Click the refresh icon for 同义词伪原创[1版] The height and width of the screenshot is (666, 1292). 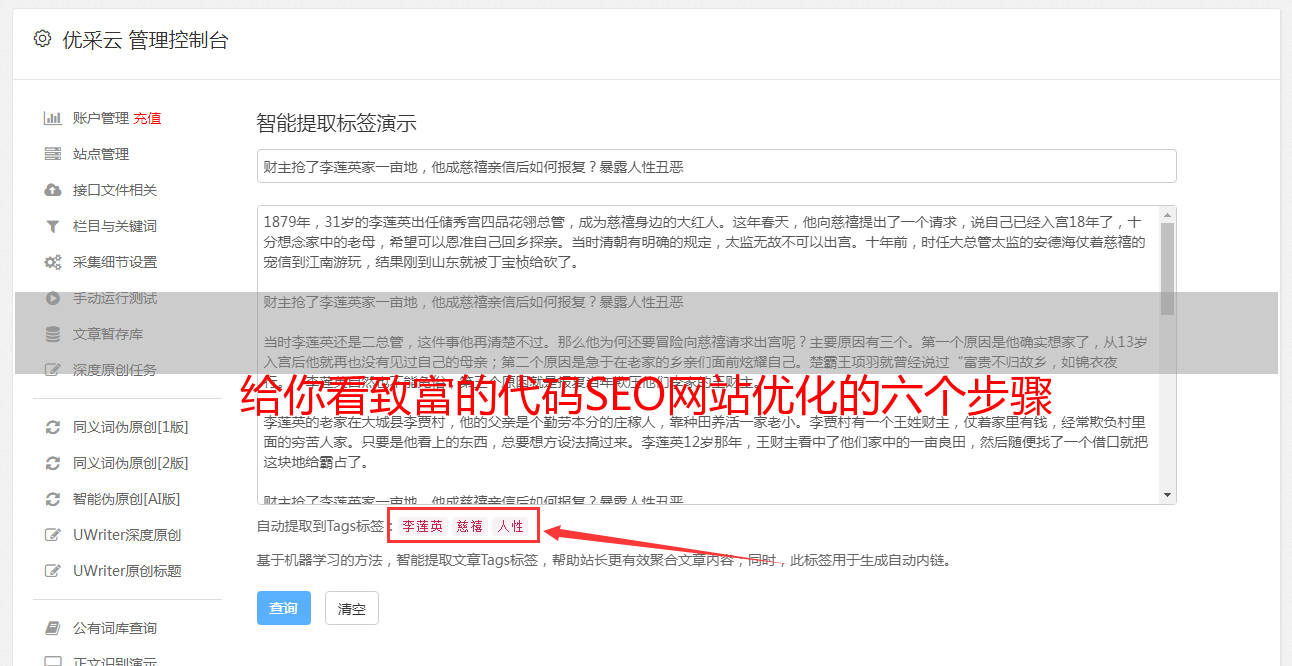pyautogui.click(x=53, y=427)
